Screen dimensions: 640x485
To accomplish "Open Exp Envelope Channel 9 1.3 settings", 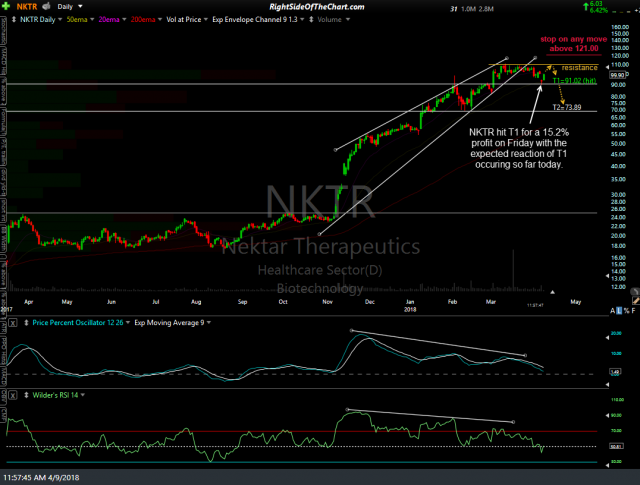I will (x=258, y=19).
